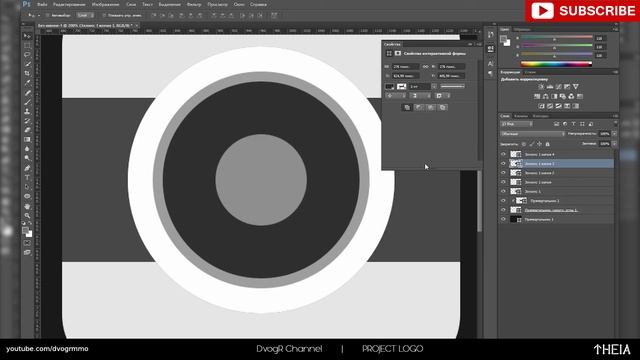Select the Ellipse shape tool
This screenshot has height=360, width=640.
(27, 196)
